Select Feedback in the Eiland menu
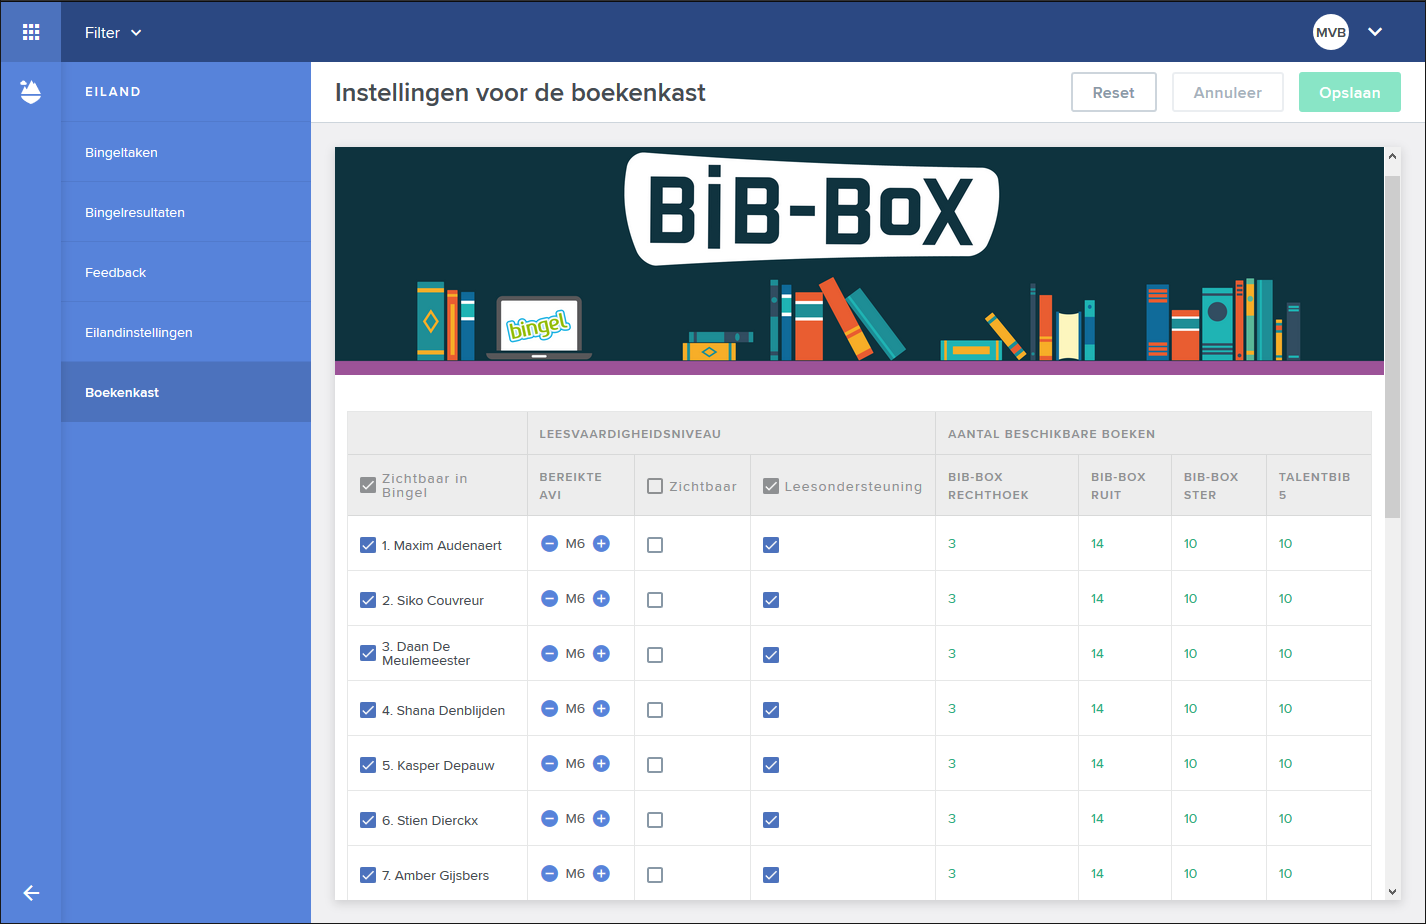Viewport: 1426px width, 924px height. tap(186, 272)
